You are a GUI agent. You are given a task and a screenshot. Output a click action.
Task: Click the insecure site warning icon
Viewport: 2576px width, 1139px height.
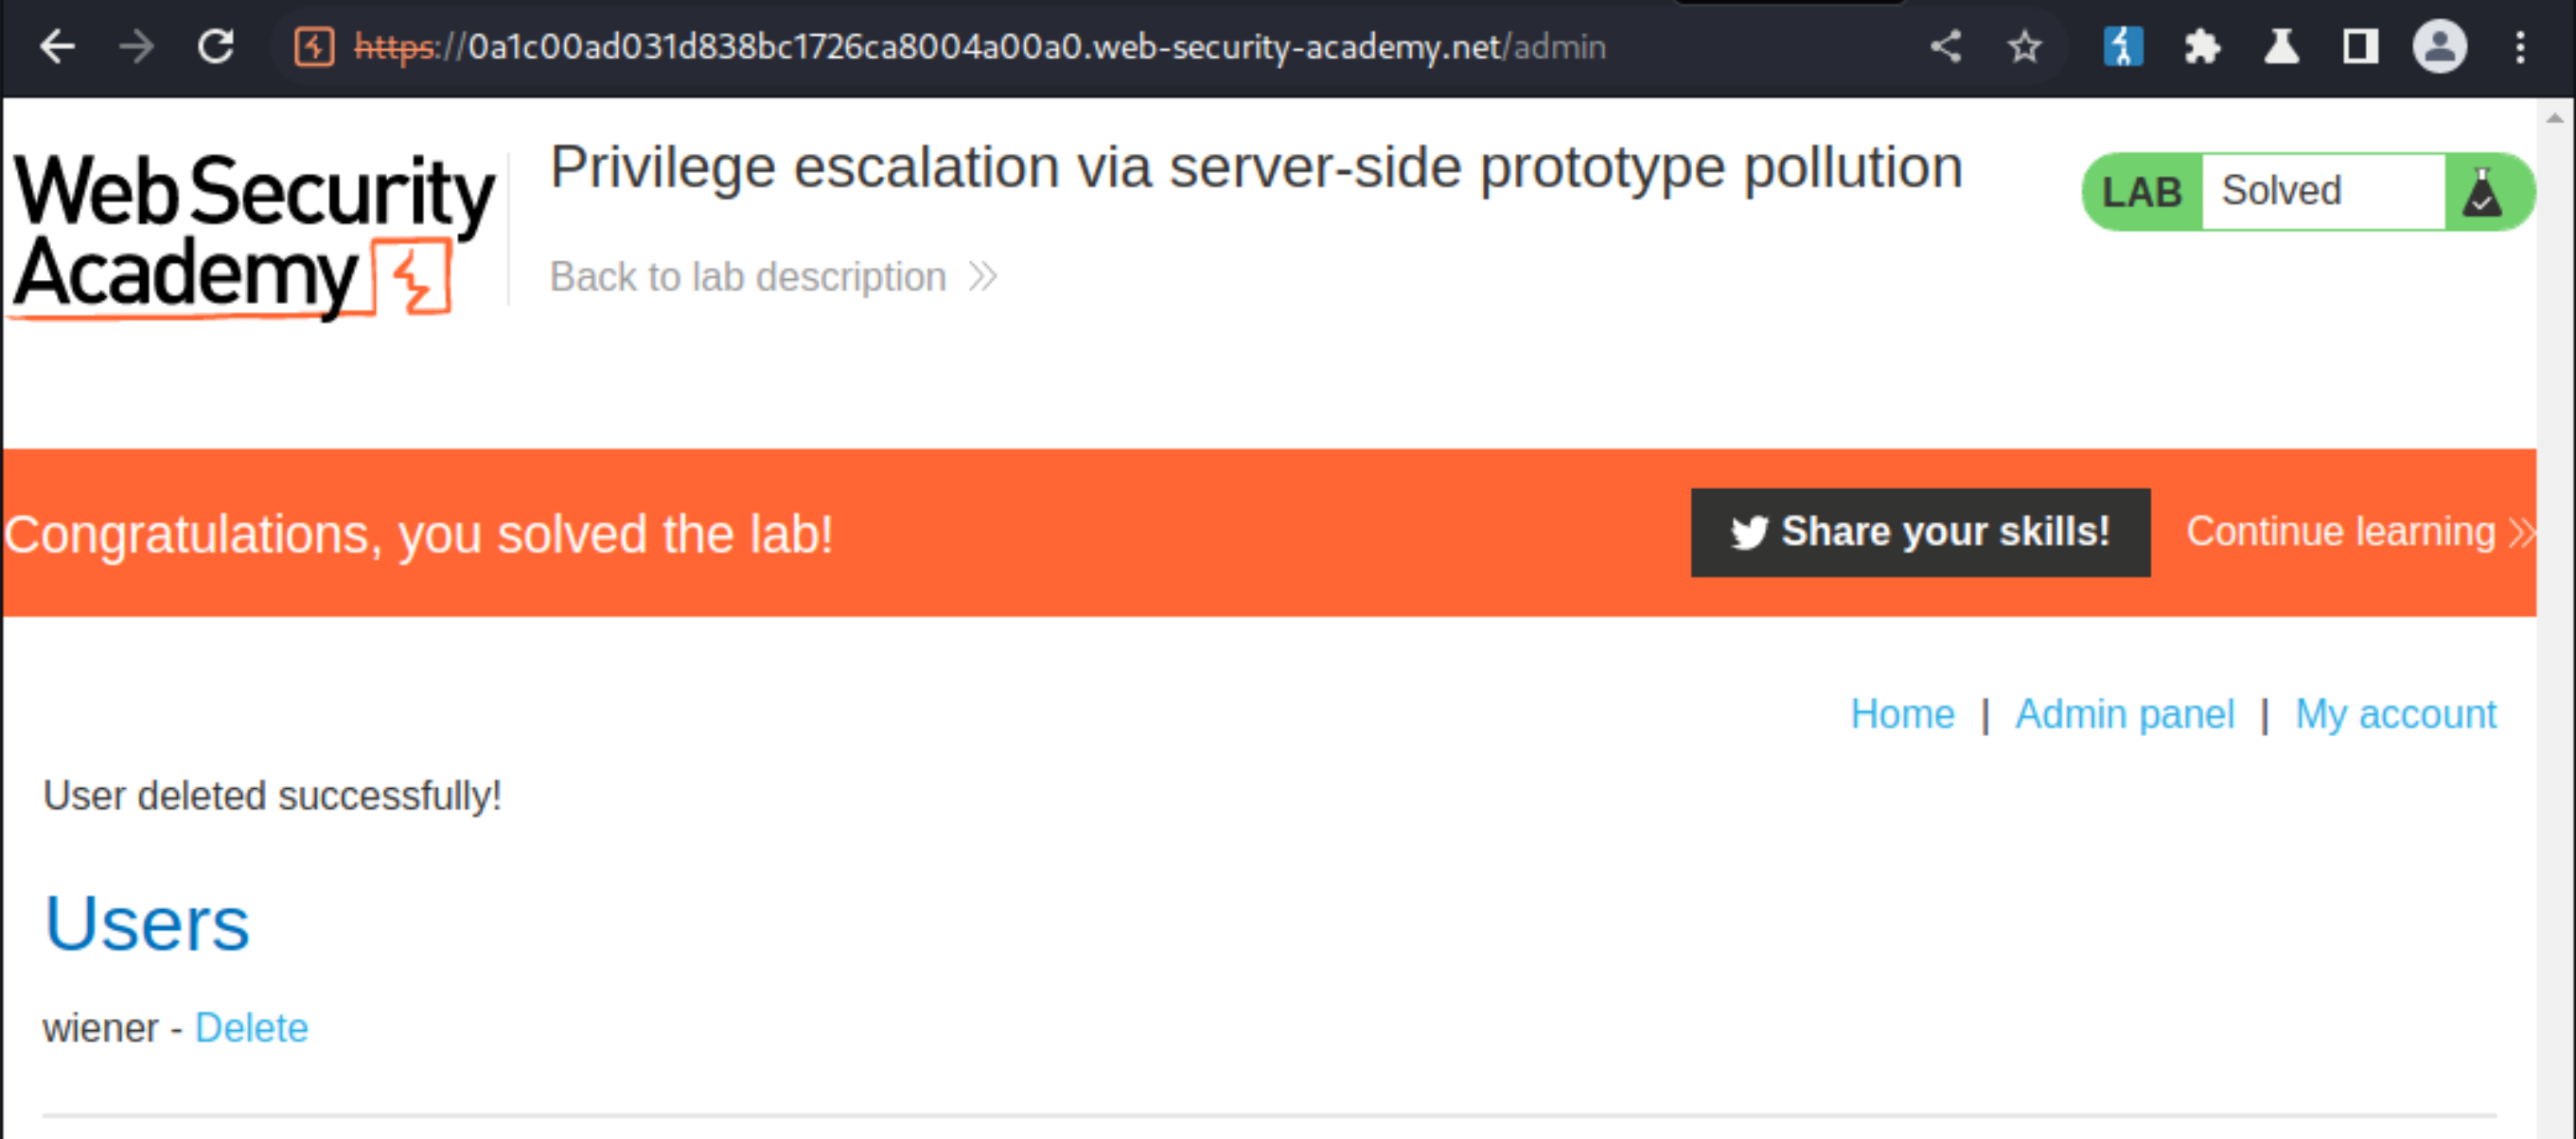pyautogui.click(x=314, y=47)
